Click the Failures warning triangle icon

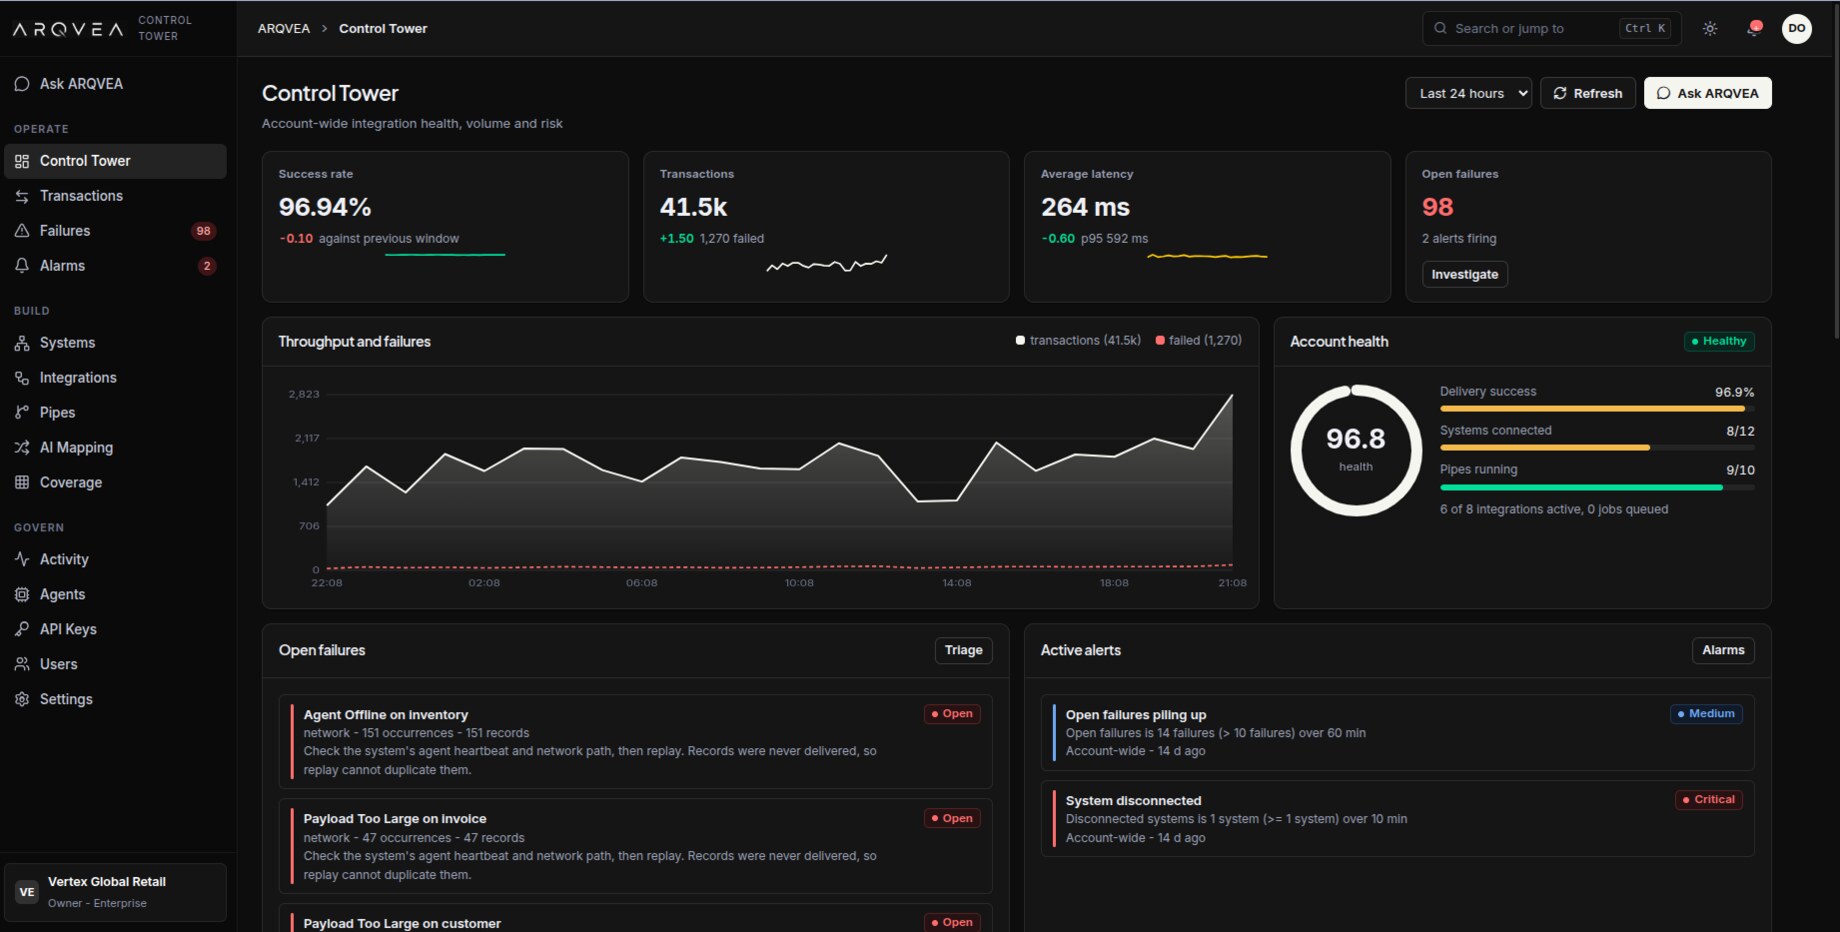click(22, 231)
